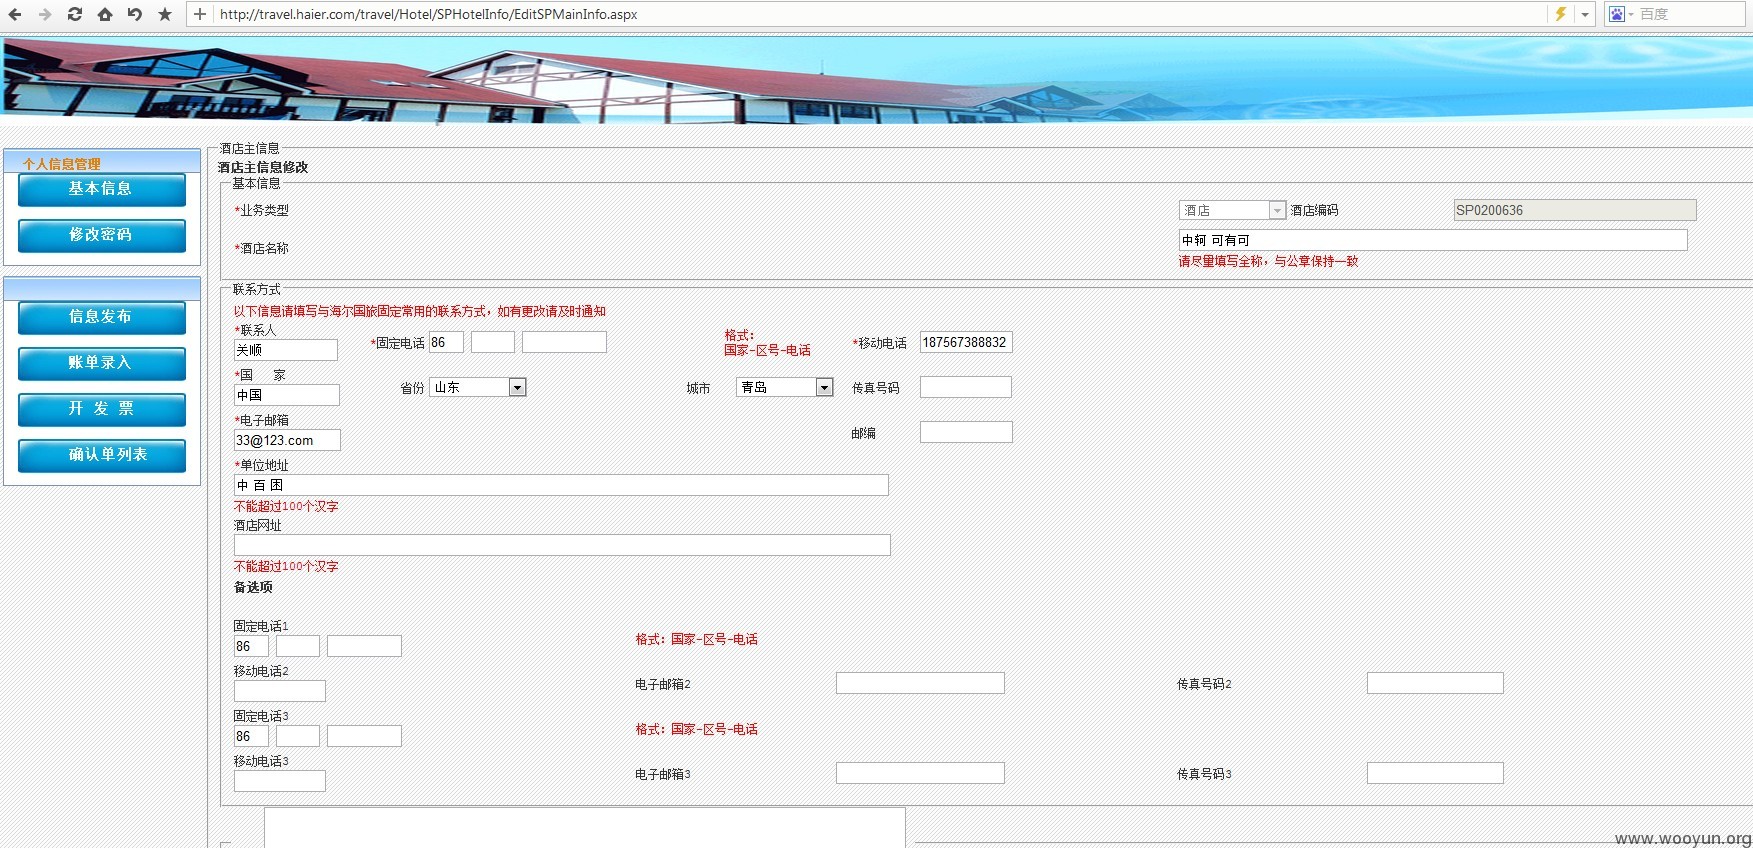The height and width of the screenshot is (848, 1753).
Task: Edit the 国家 field containing 中国
Action: pyautogui.click(x=286, y=395)
